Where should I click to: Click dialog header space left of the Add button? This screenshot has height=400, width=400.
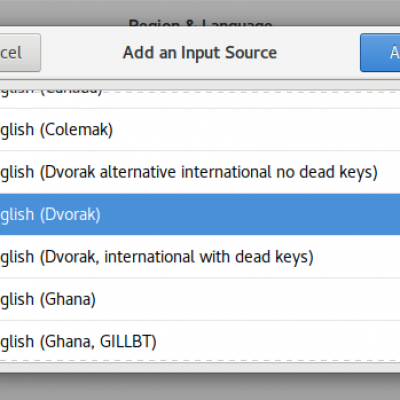click(318, 53)
